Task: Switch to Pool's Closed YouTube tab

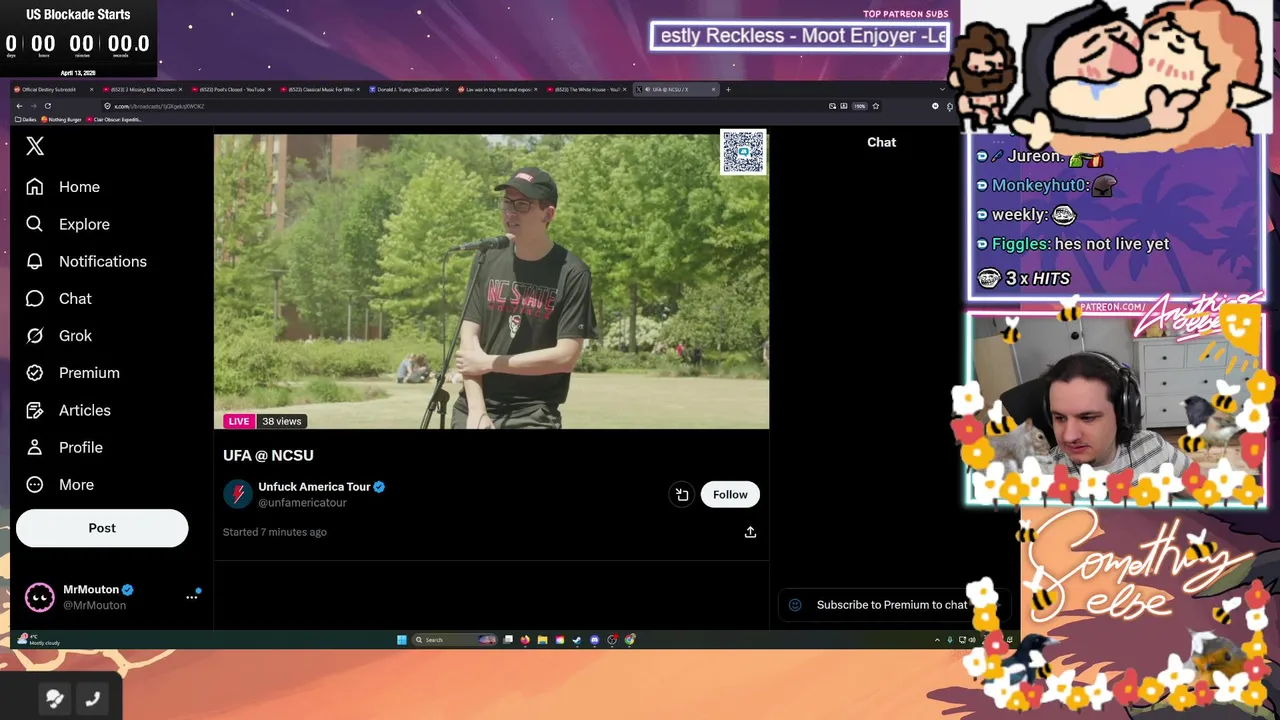Action: click(x=232, y=90)
